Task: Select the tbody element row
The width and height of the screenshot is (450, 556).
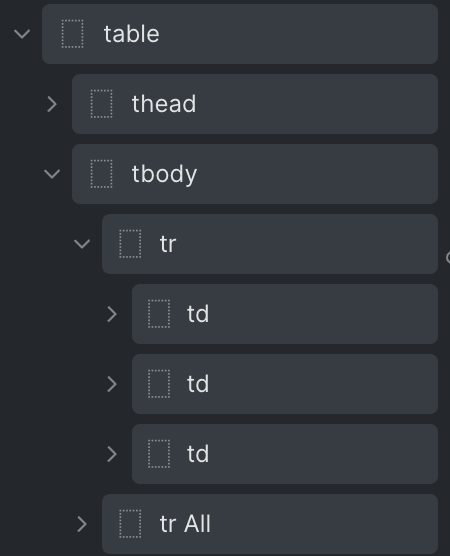Action: click(255, 174)
